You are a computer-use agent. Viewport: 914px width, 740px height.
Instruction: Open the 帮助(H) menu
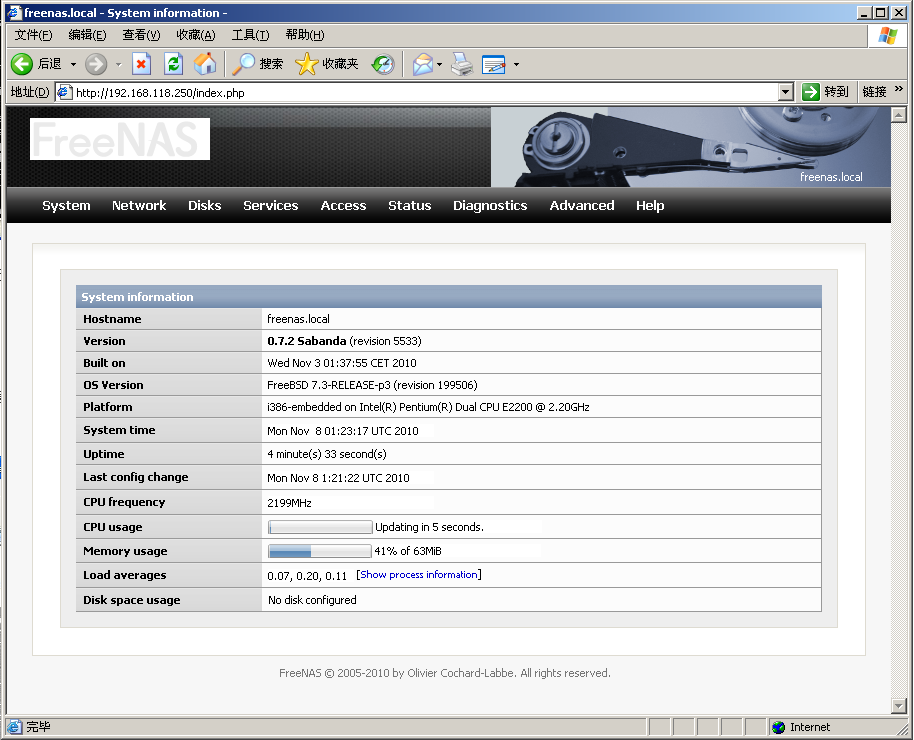(305, 35)
